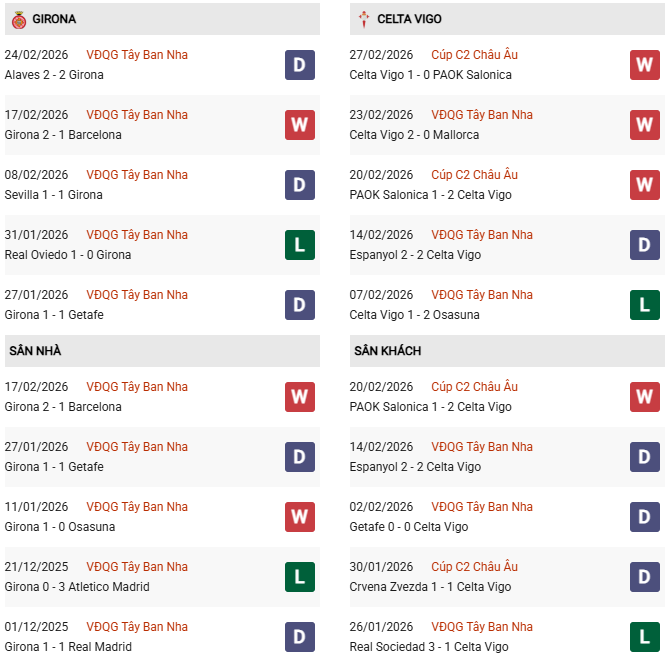This screenshot has height=660, width=666.
Task: Select the SÂN NHÀ section header
Action: point(36,351)
